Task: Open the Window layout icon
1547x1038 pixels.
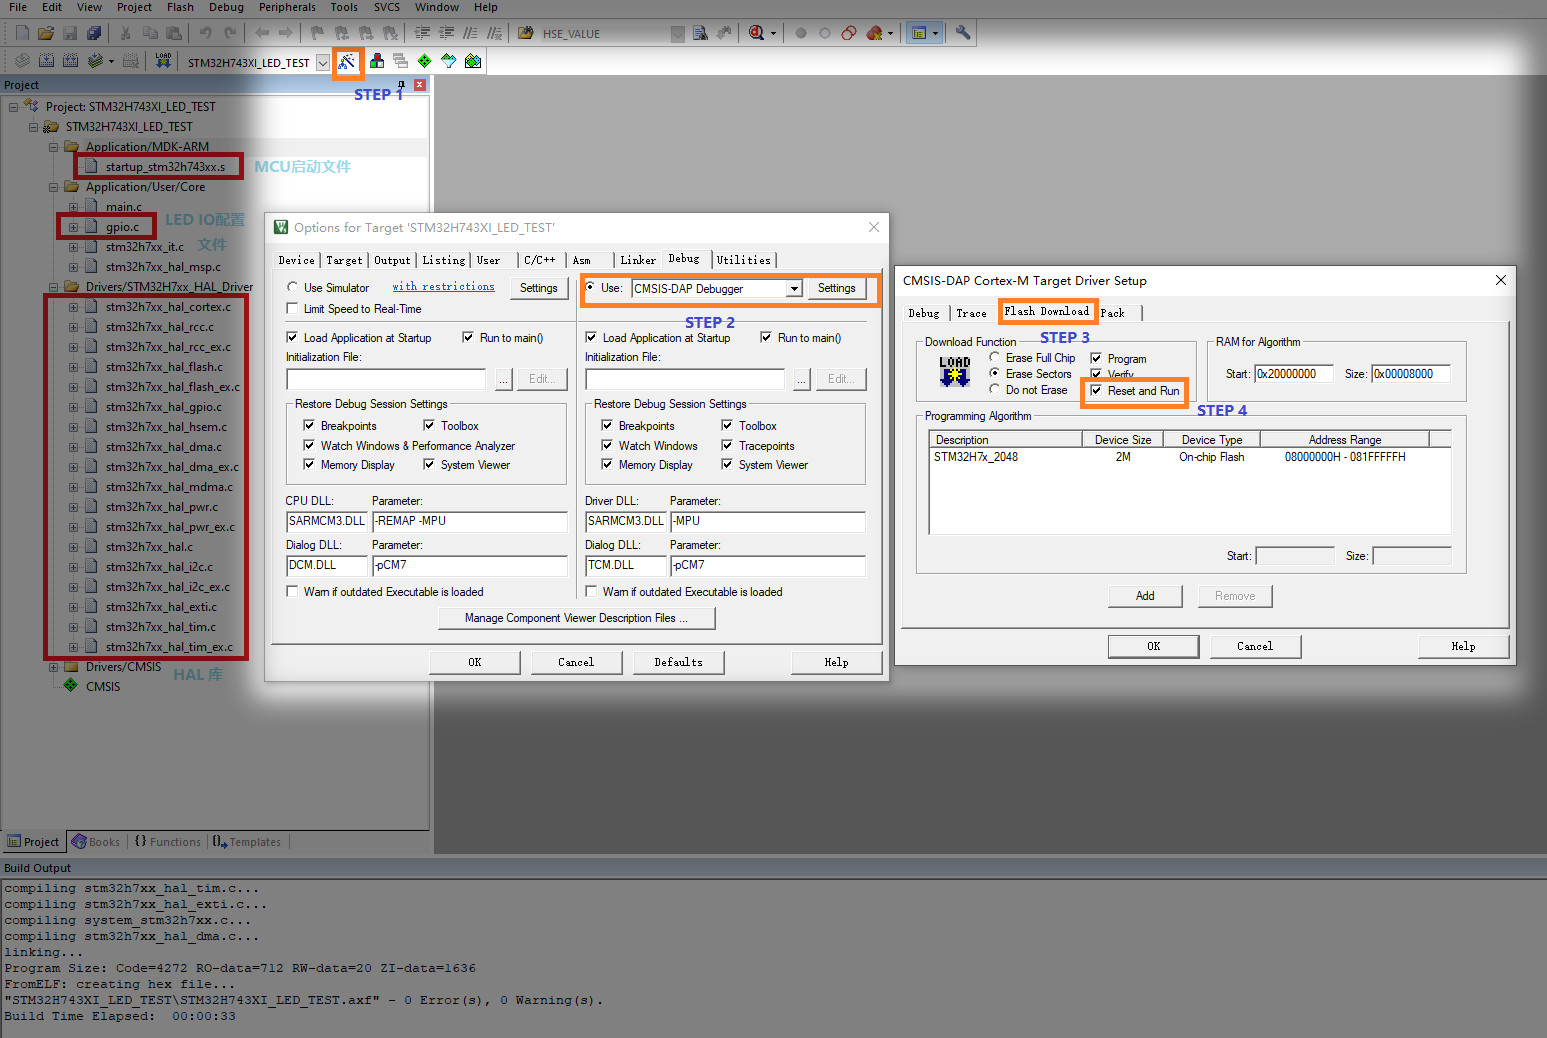Action: [919, 33]
